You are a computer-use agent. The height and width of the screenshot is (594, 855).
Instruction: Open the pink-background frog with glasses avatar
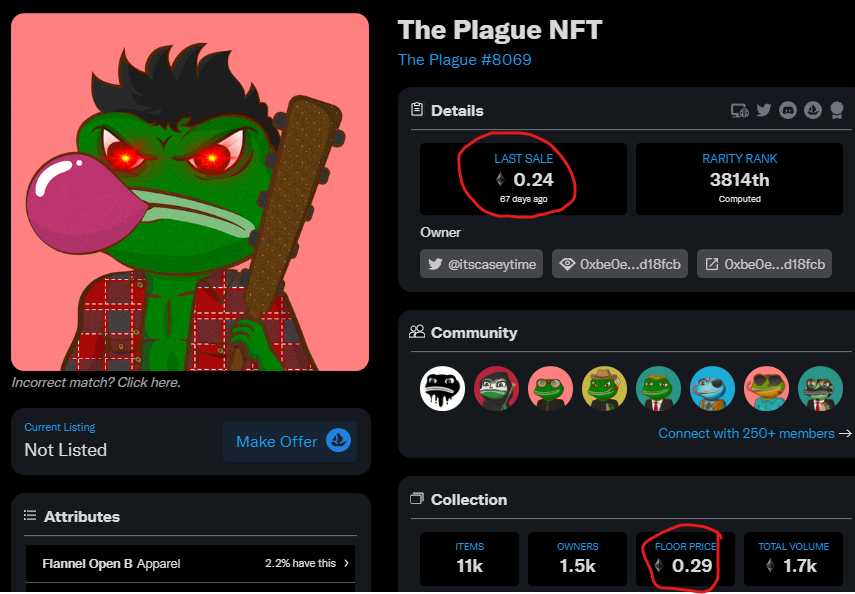coord(550,388)
